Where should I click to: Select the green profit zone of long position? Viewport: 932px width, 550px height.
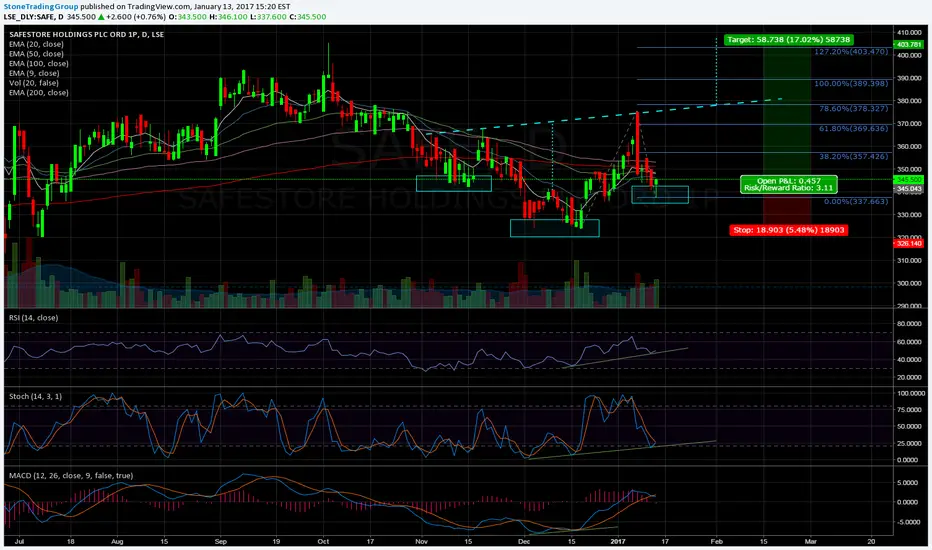787,112
